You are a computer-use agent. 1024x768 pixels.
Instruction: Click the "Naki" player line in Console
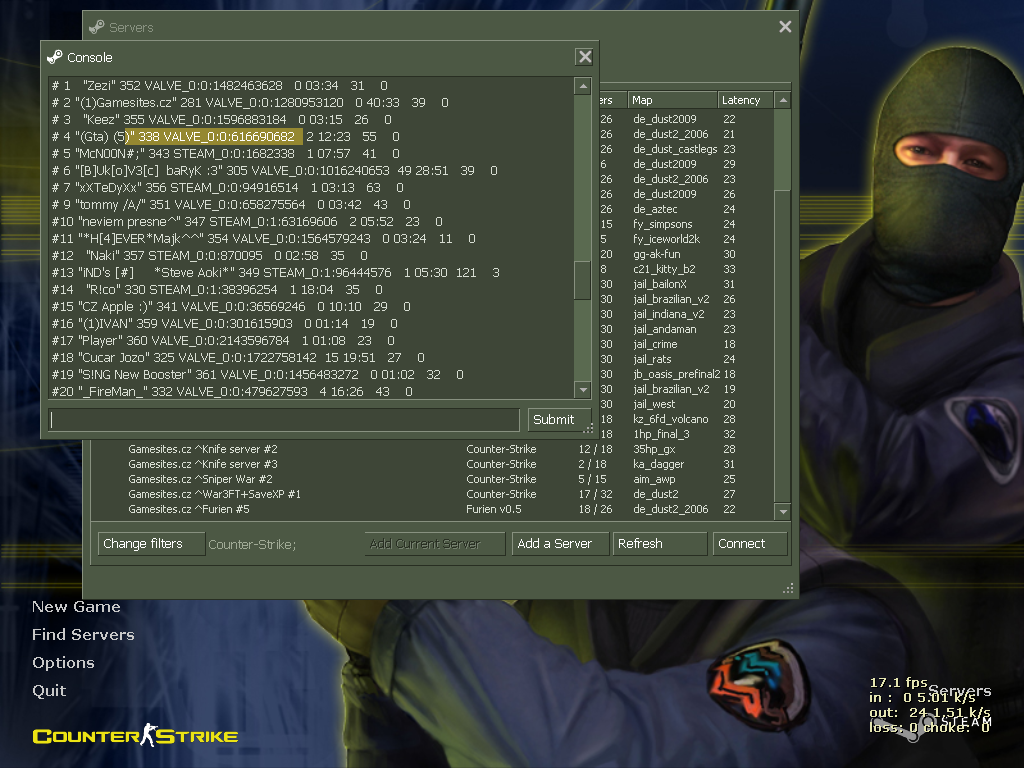pos(210,255)
